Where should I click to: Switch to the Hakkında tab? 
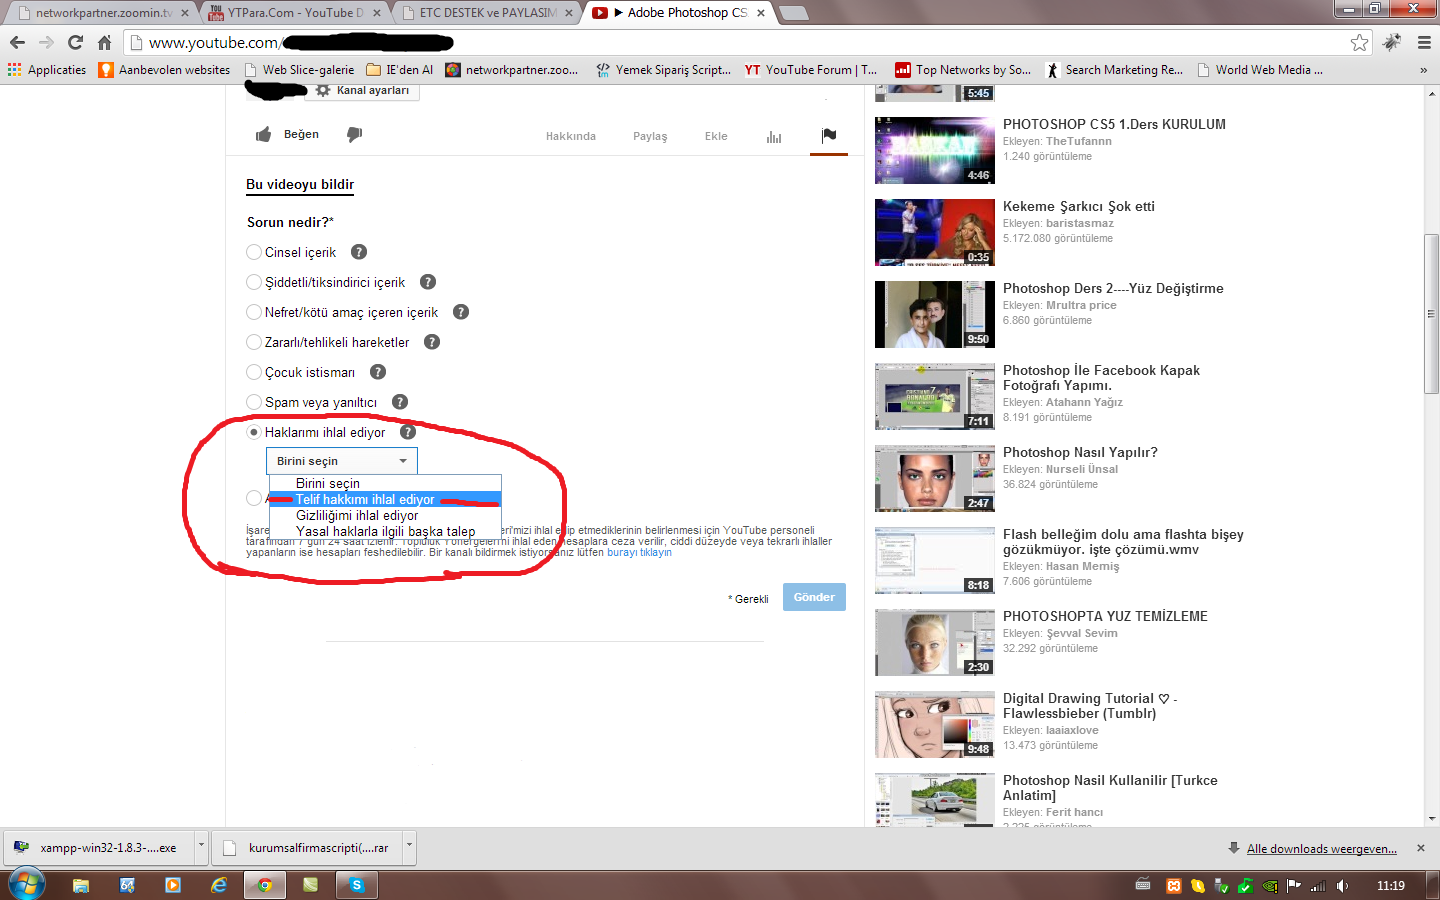point(570,136)
